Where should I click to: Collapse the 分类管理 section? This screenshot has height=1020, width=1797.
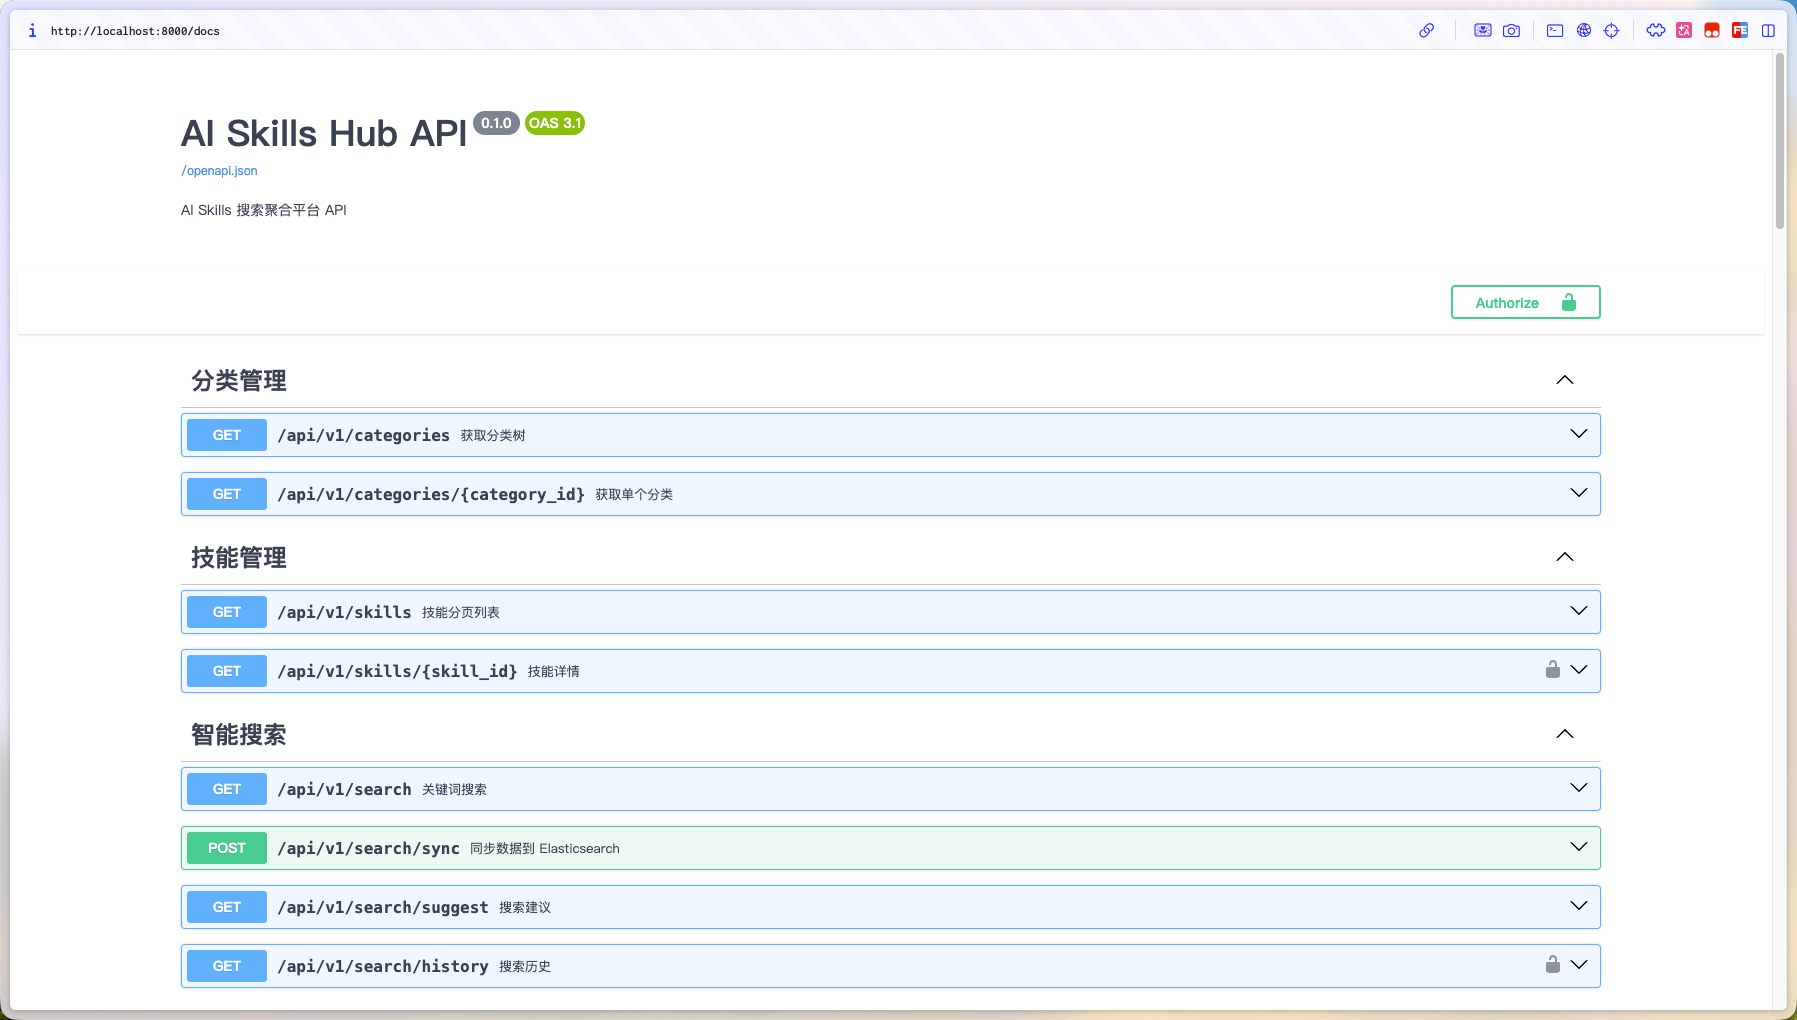pyautogui.click(x=1564, y=380)
